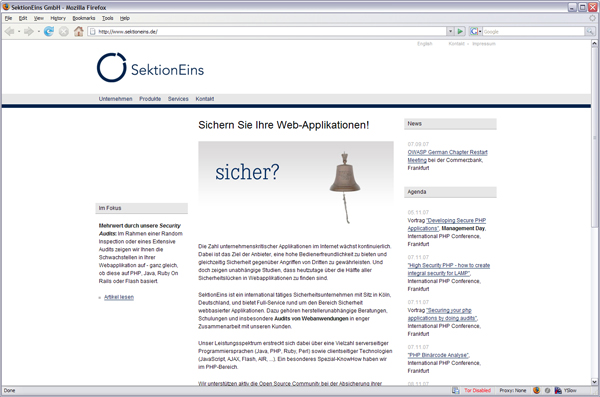This screenshot has width=600, height=397.
Task: Click the bell 'sicher?' banner image
Action: (x=296, y=183)
